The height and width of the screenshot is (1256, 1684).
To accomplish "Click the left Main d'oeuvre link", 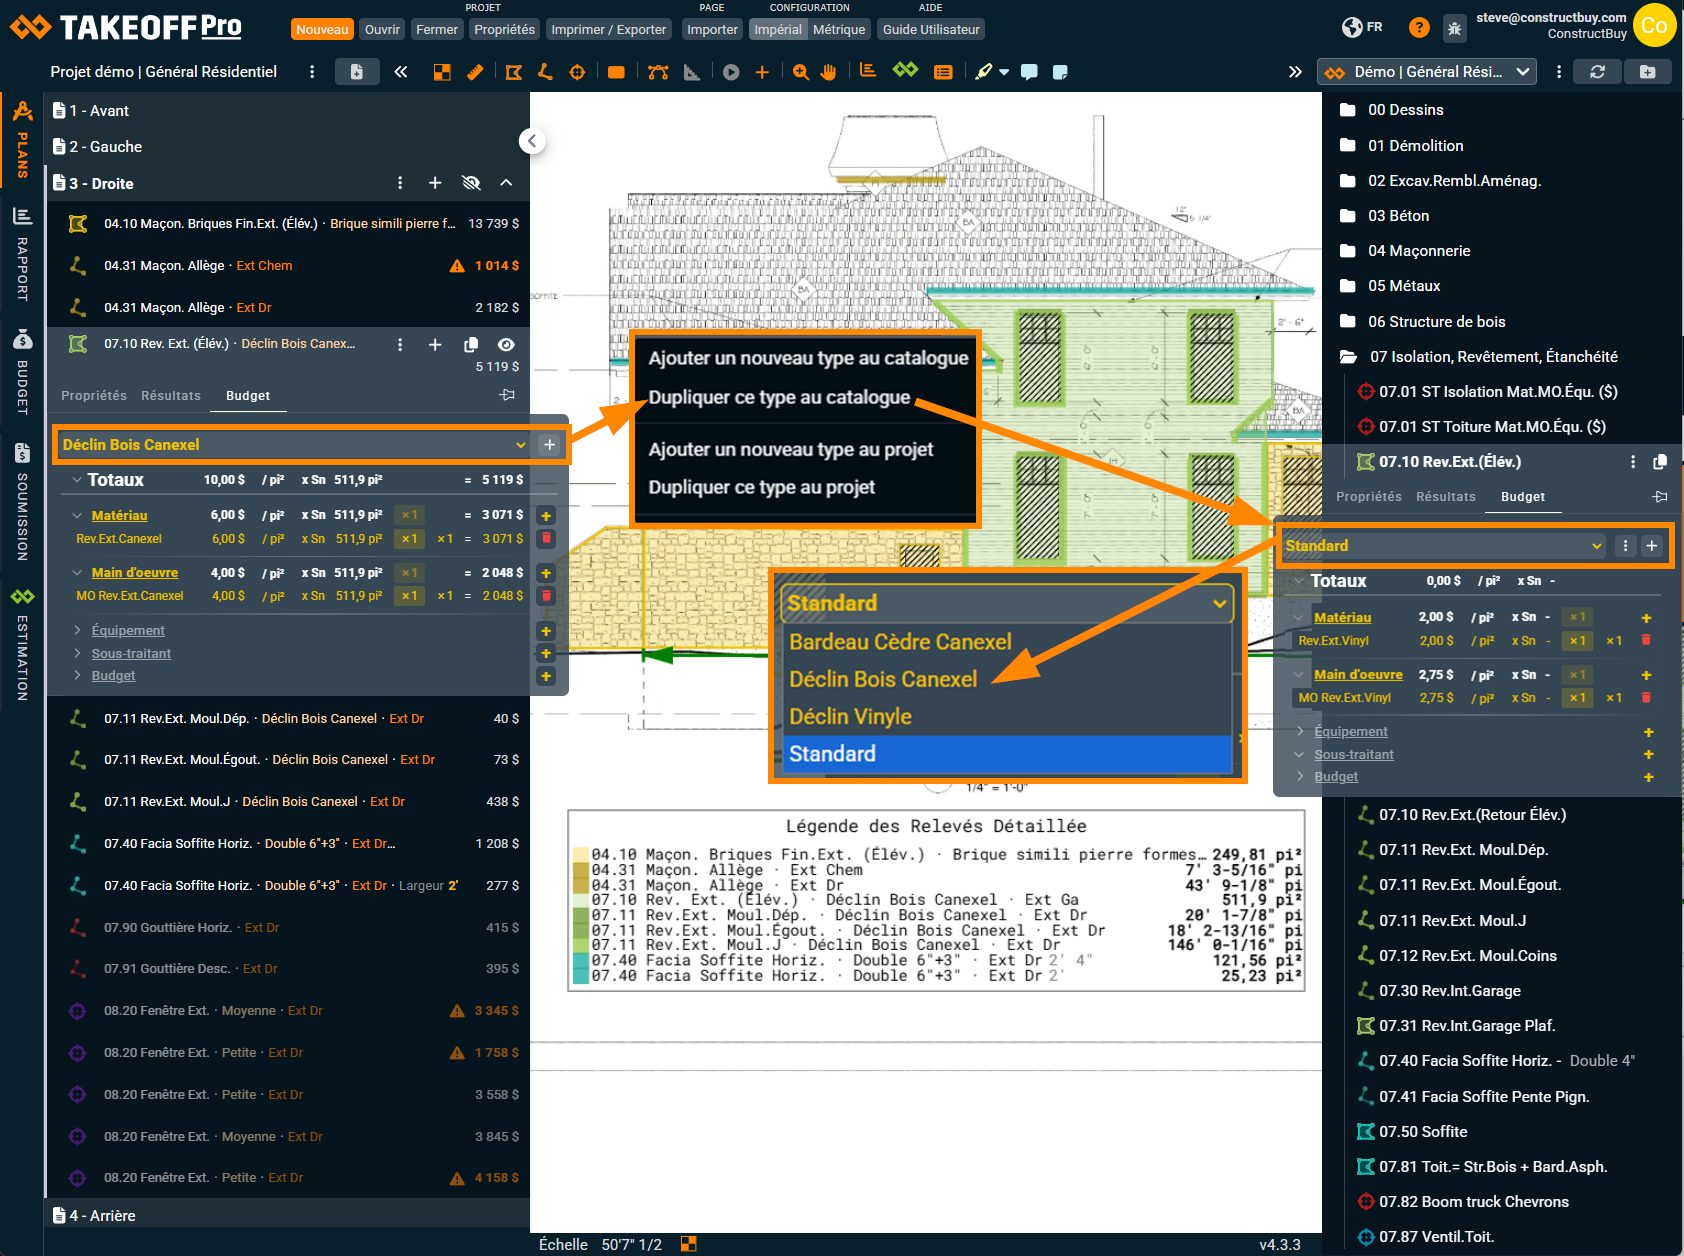I will coord(135,573).
